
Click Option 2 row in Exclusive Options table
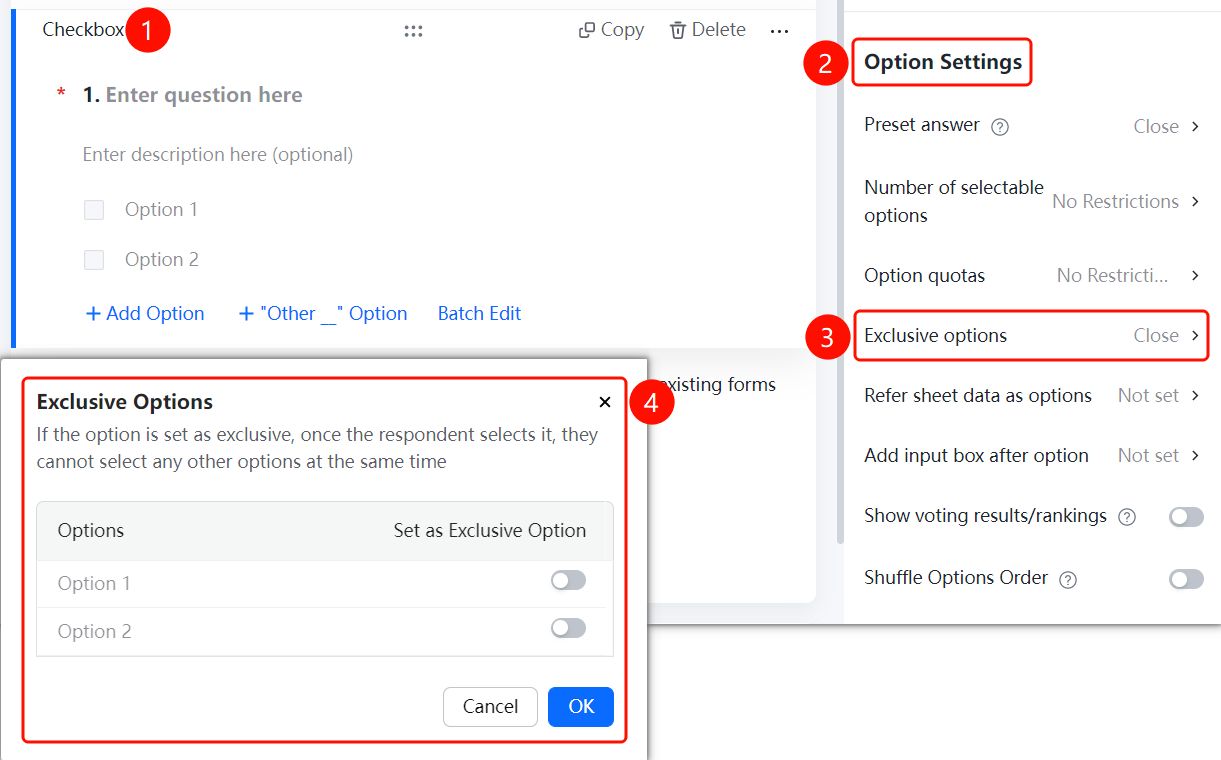[325, 631]
